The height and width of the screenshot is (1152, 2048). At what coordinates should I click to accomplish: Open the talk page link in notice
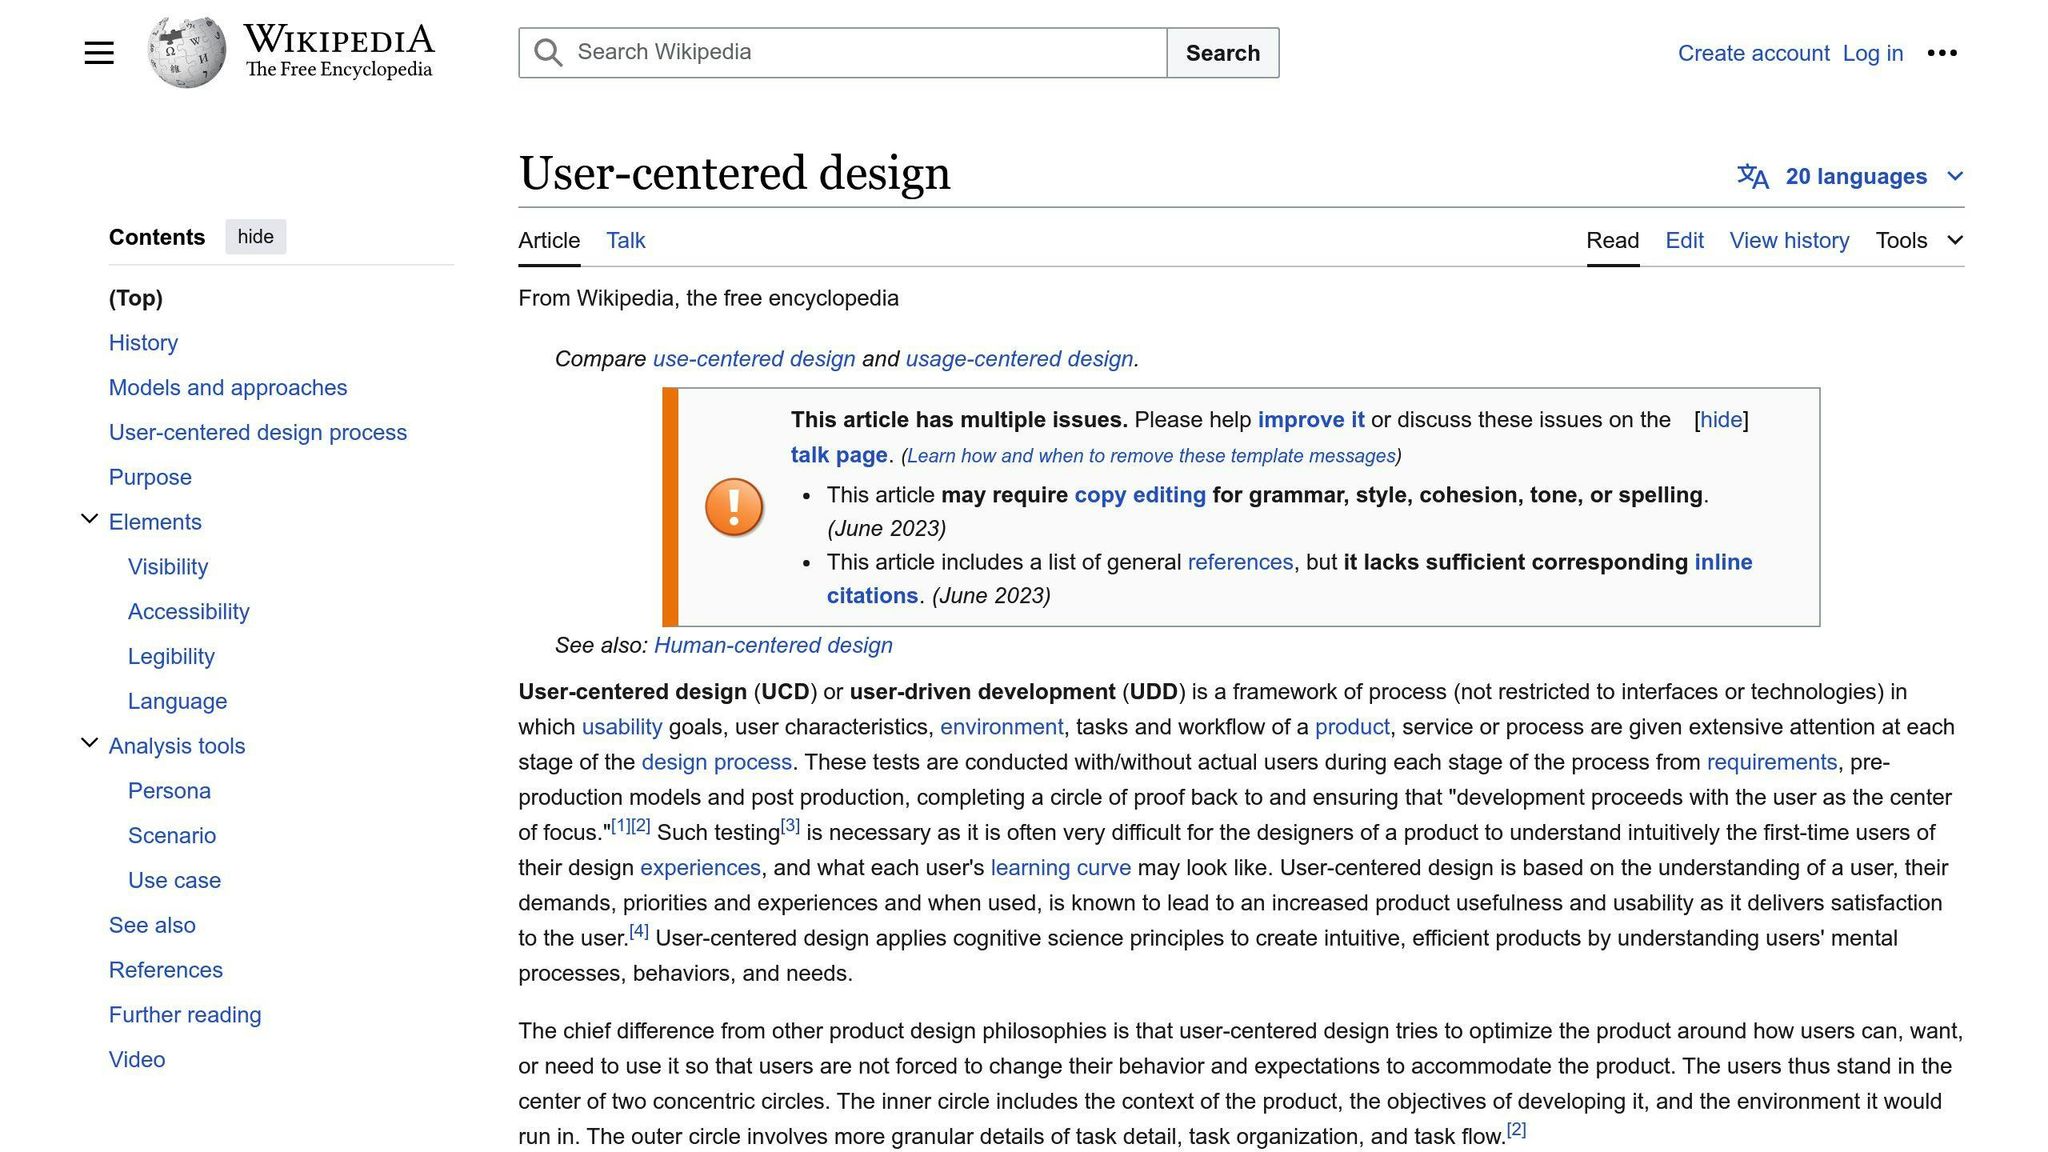click(839, 455)
